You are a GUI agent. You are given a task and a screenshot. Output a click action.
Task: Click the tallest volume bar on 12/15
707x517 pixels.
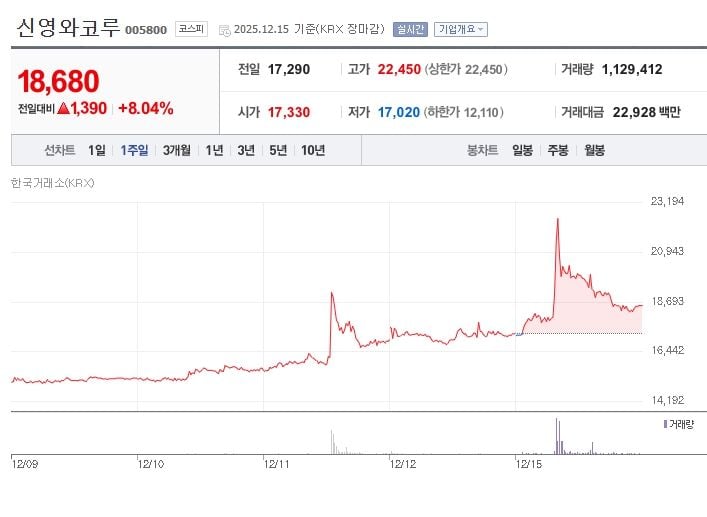tap(557, 436)
